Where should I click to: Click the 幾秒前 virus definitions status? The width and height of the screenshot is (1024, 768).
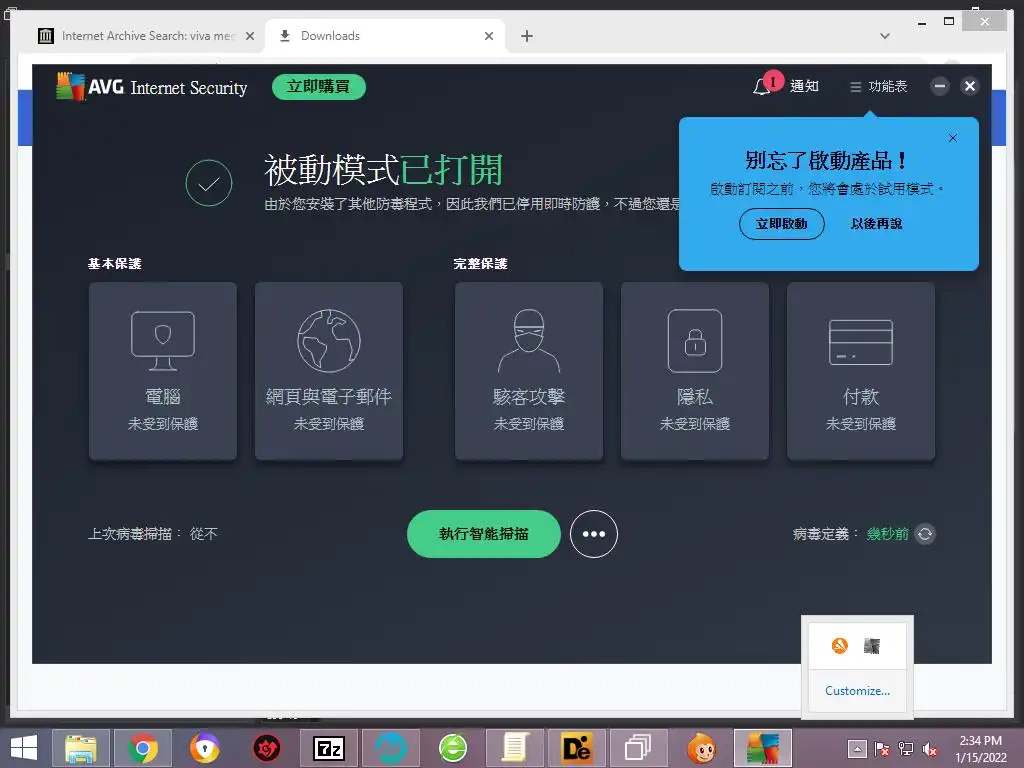(888, 534)
